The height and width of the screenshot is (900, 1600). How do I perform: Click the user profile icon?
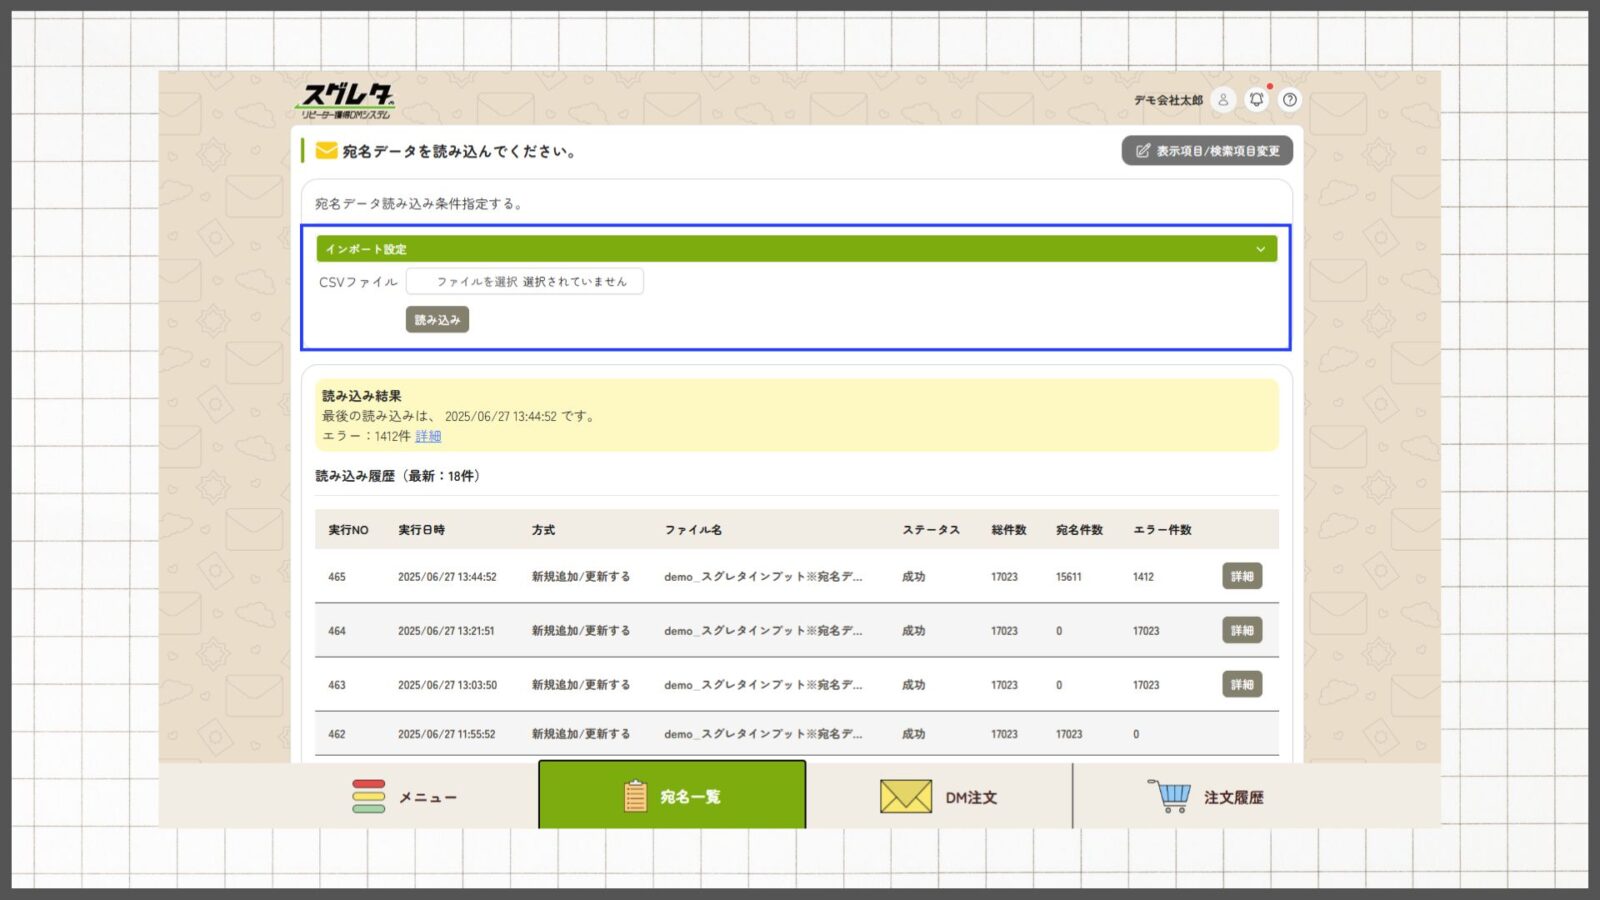(x=1222, y=100)
